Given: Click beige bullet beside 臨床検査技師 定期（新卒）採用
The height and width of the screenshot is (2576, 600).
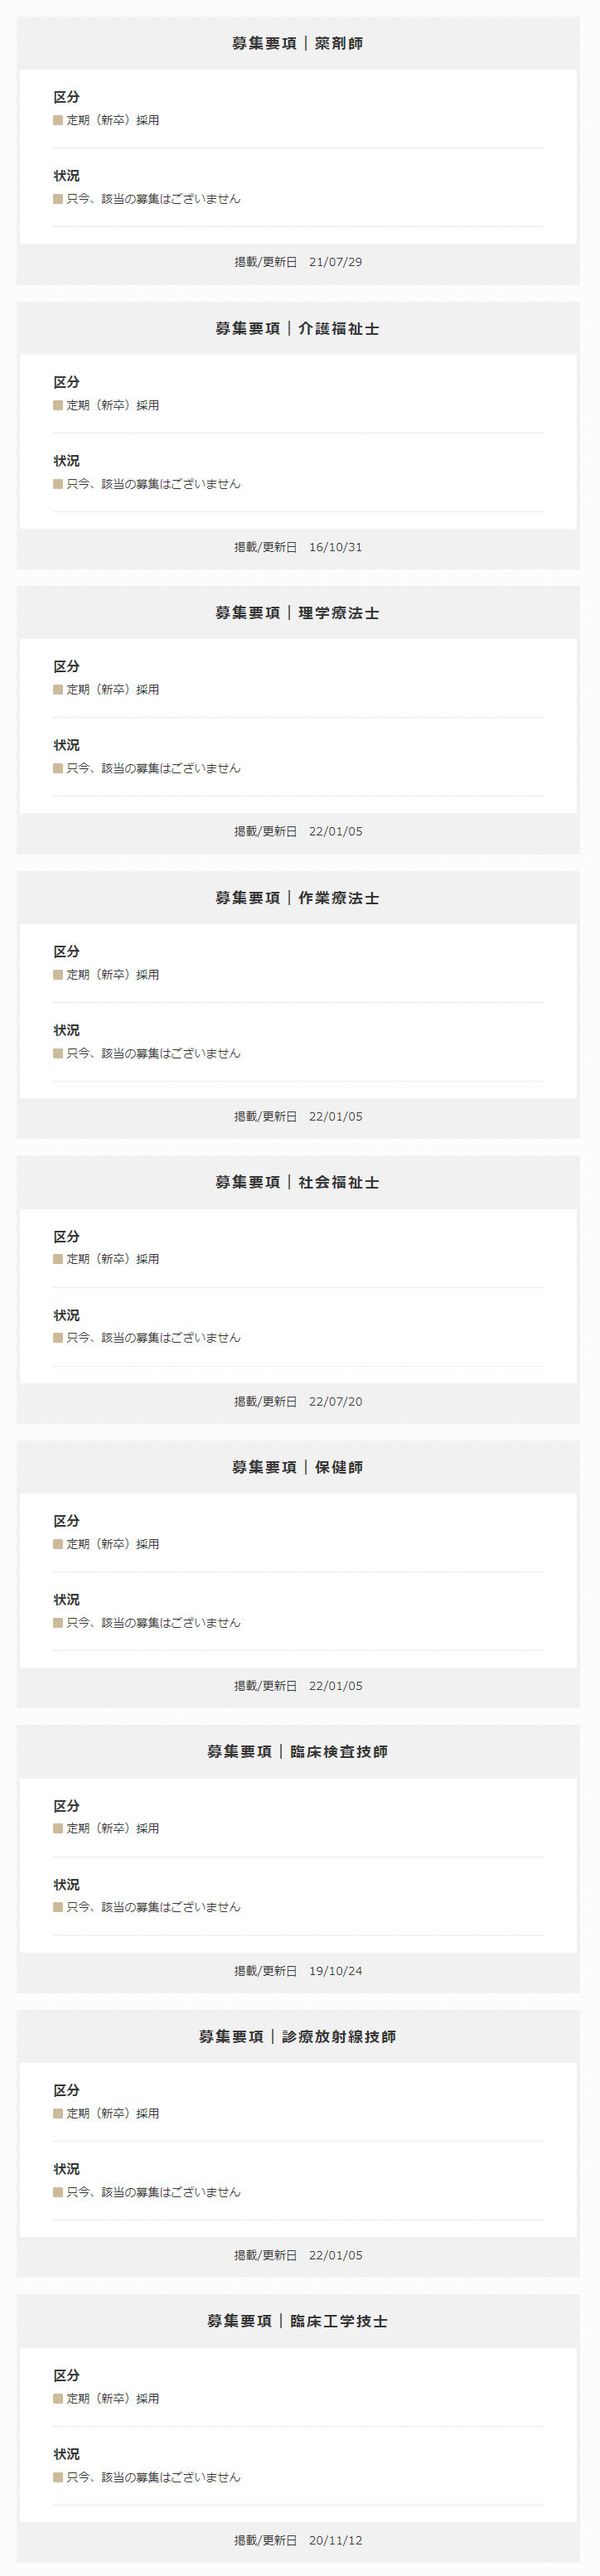Looking at the screenshot, I should (58, 1828).
